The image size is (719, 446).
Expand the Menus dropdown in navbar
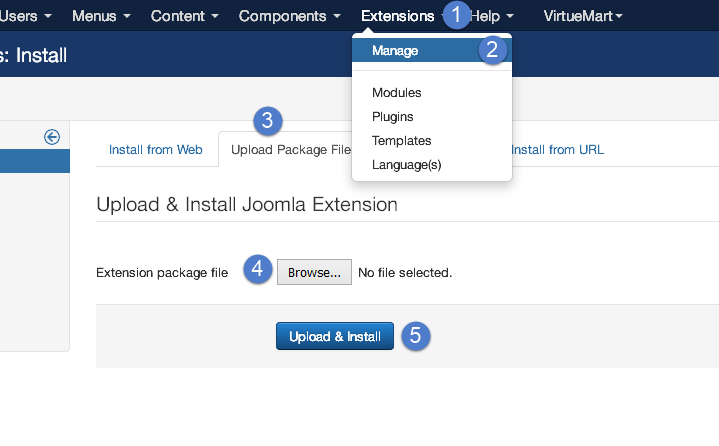[x=101, y=16]
